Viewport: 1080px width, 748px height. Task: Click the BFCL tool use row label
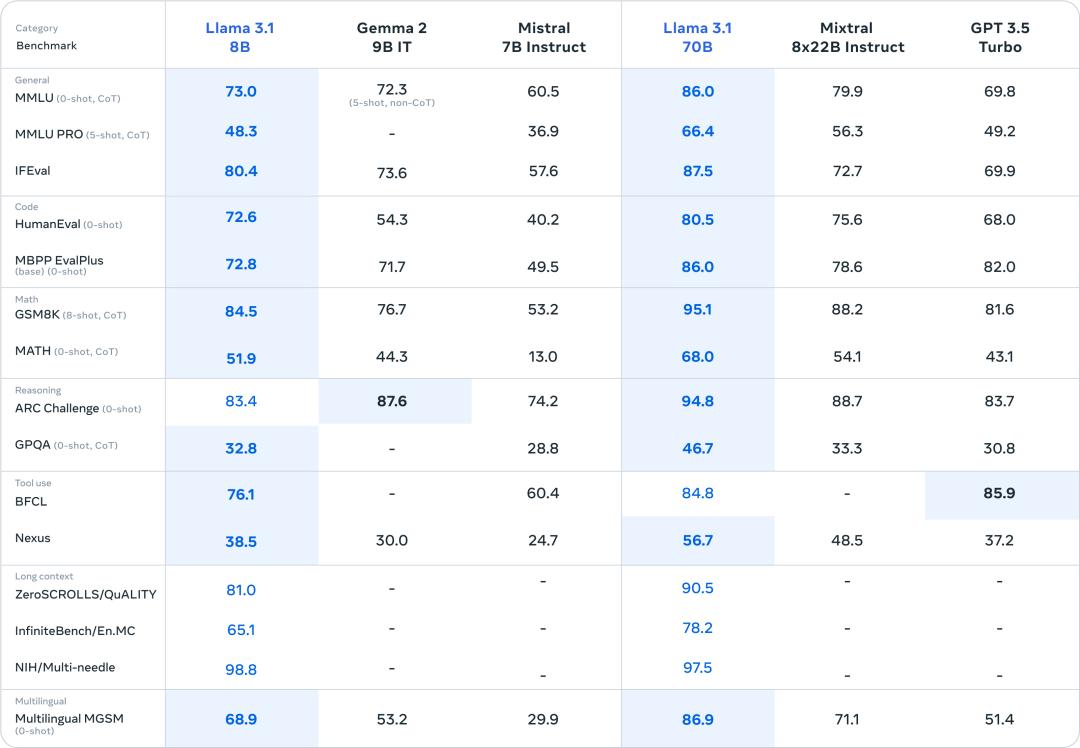pyautogui.click(x=31, y=501)
